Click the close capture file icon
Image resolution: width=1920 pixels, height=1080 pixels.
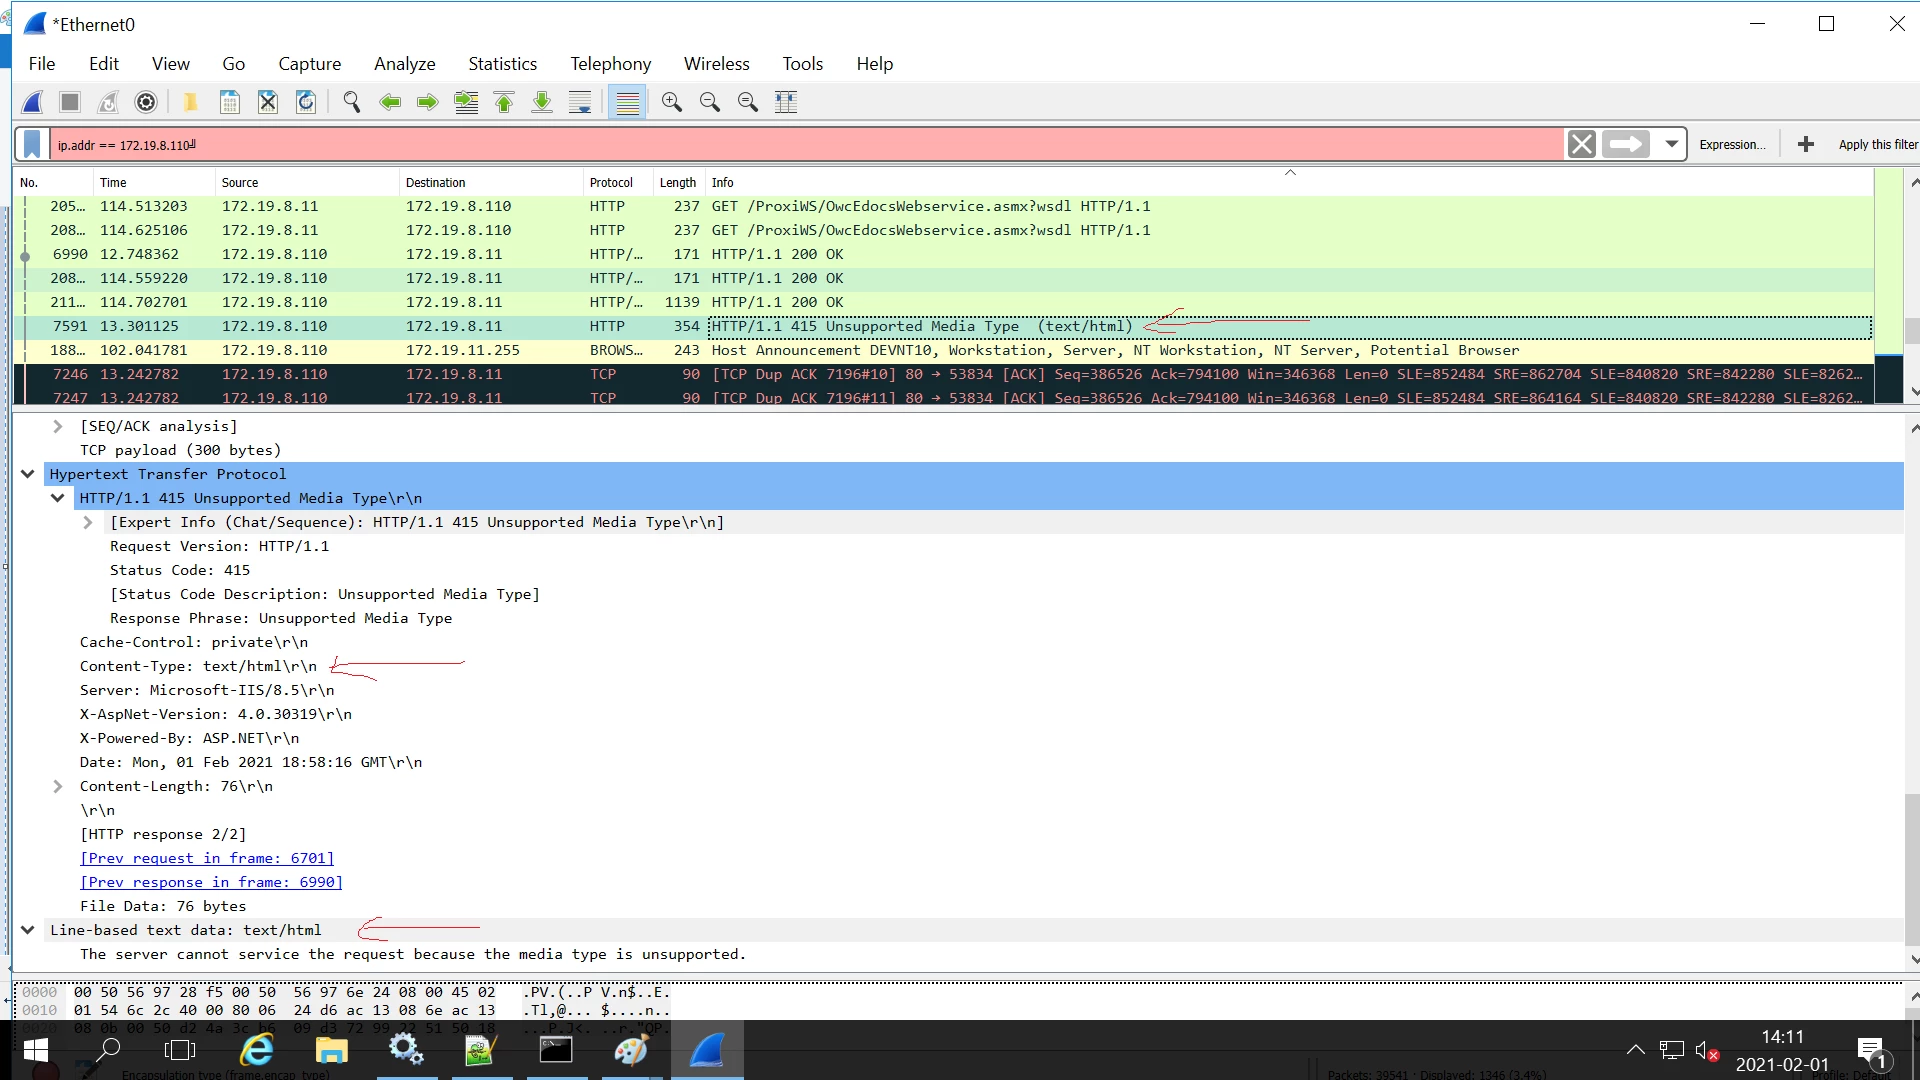pos(267,102)
